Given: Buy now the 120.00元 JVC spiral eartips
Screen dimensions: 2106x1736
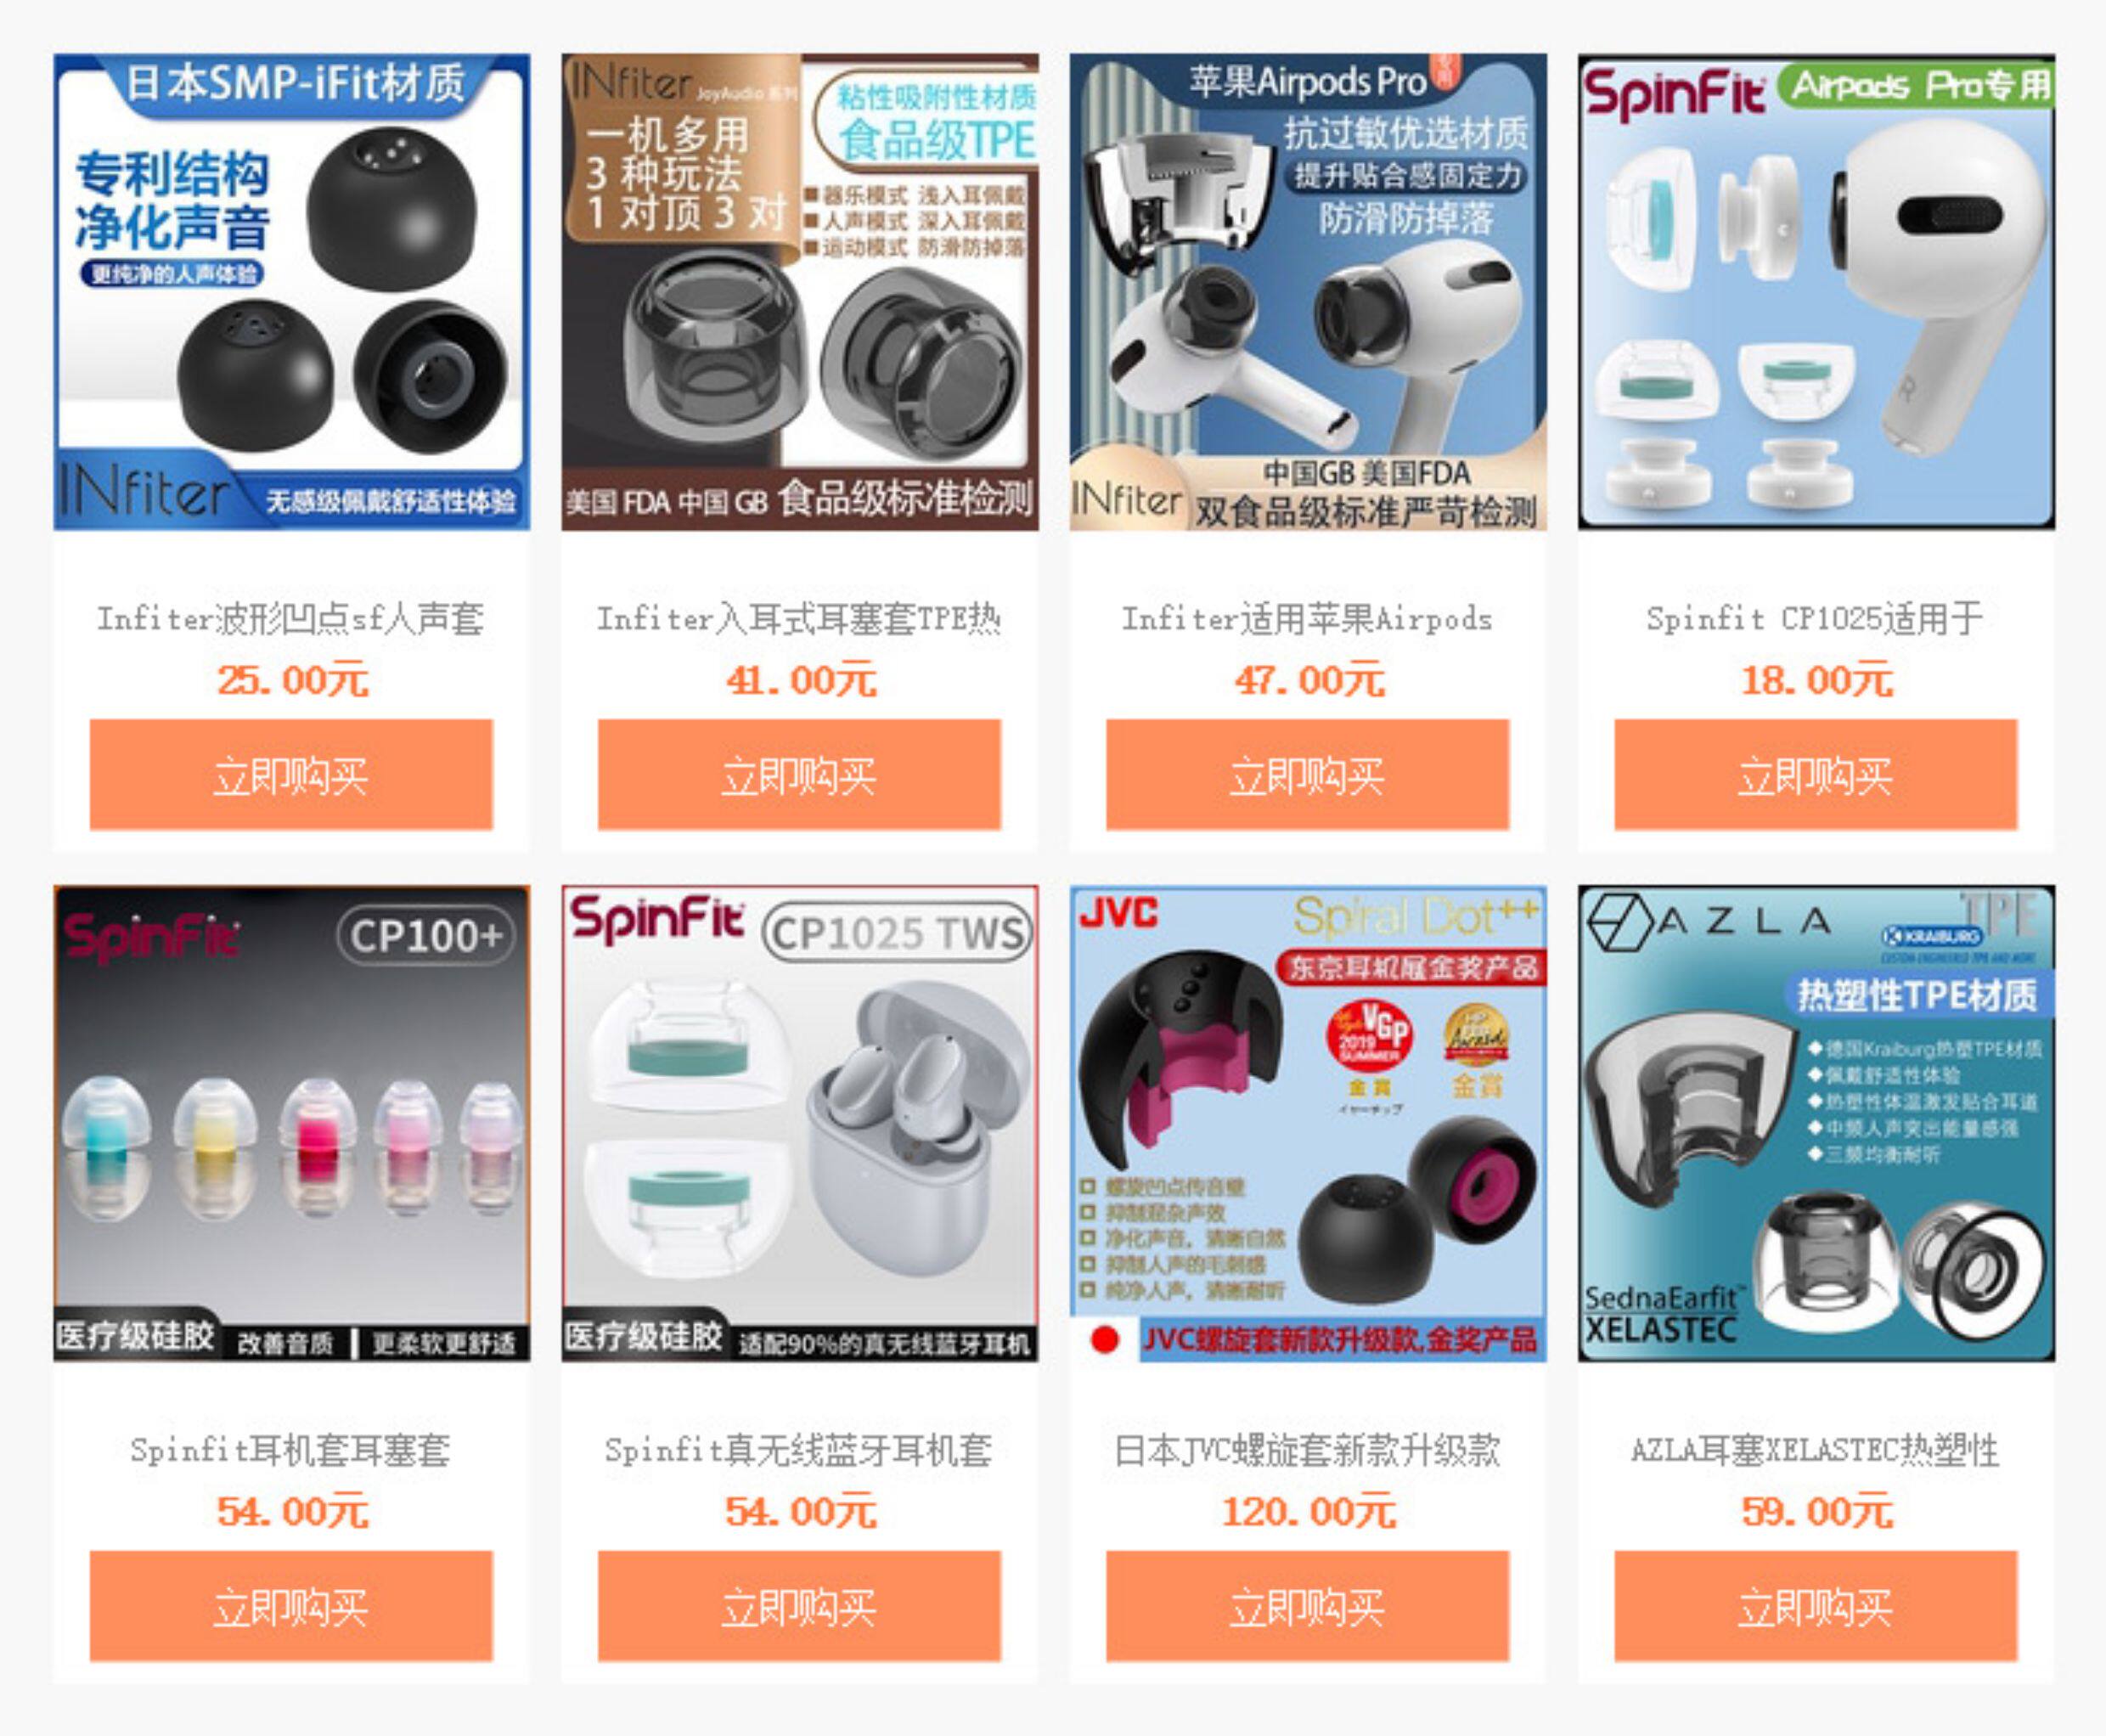Looking at the screenshot, I should click(1307, 1606).
